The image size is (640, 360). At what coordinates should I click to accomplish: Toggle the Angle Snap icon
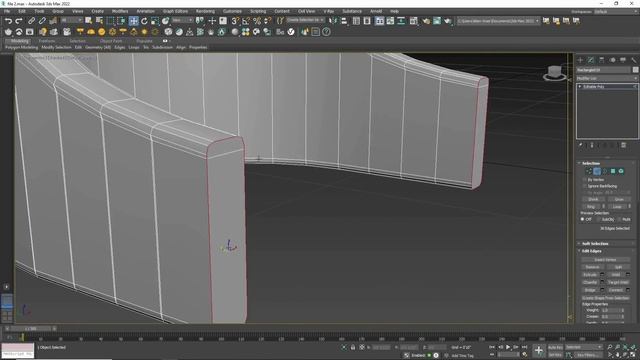point(246,21)
